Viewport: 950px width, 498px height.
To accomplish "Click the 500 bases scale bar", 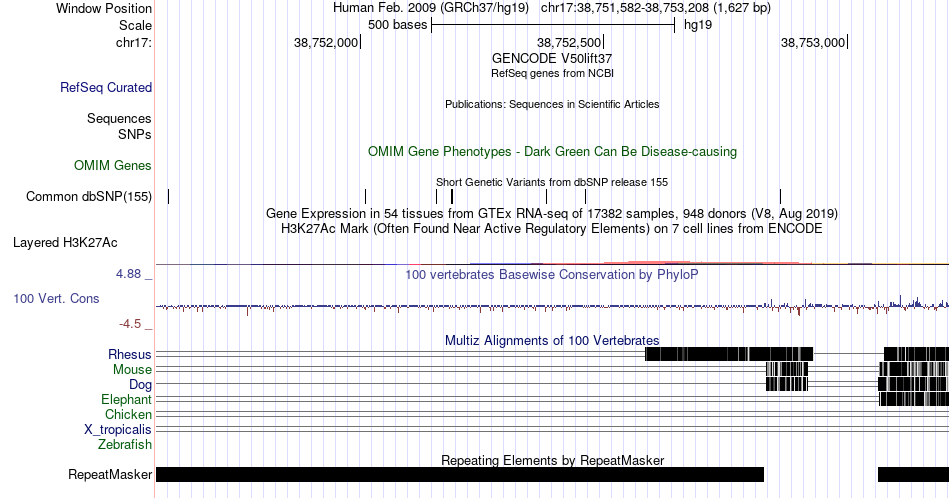I will (553, 25).
